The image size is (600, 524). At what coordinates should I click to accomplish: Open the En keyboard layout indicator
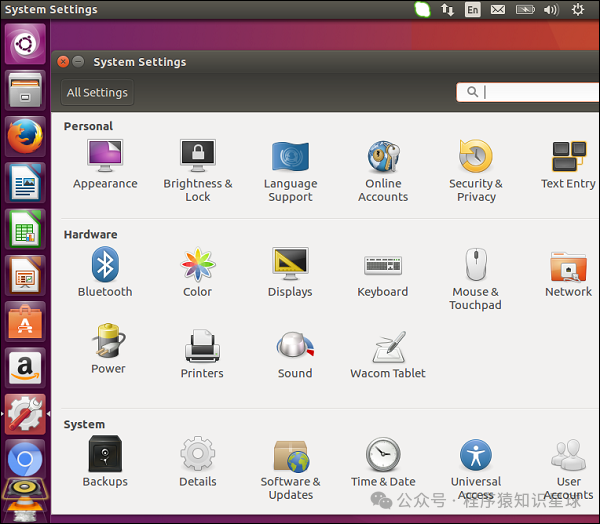[473, 9]
